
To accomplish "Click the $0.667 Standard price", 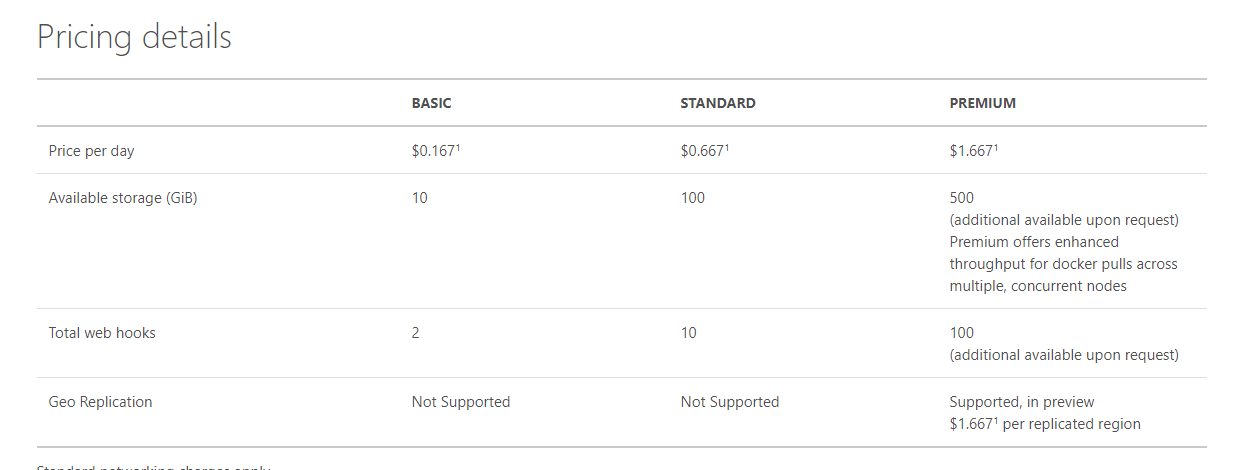I will coord(704,151).
